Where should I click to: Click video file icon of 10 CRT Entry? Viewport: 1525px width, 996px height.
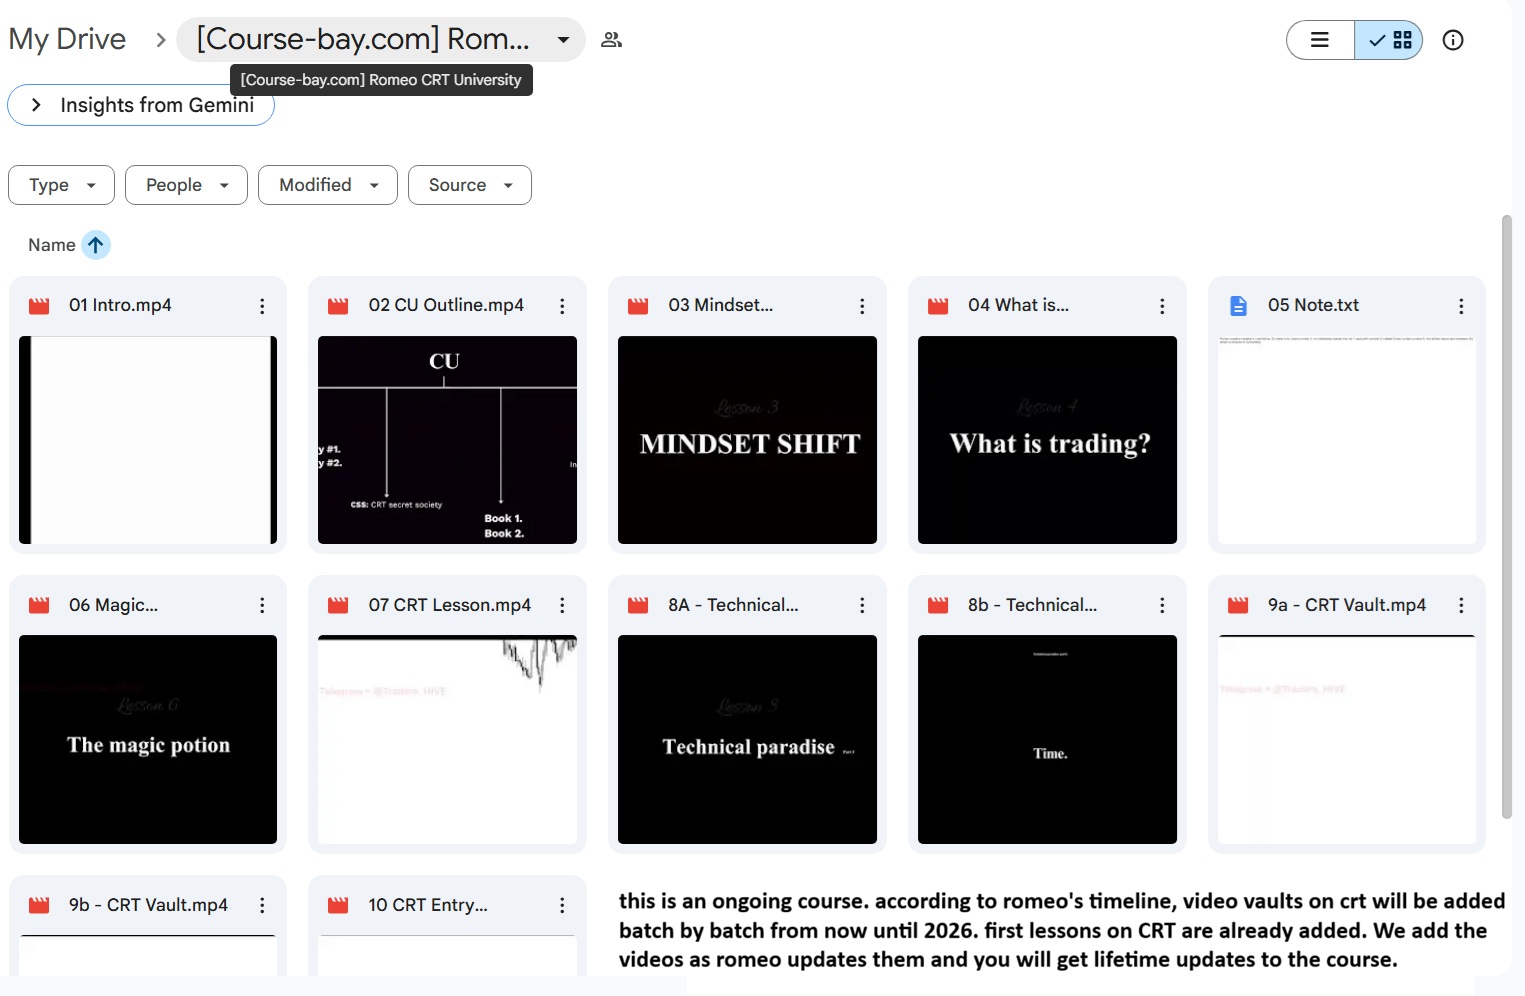coord(338,905)
